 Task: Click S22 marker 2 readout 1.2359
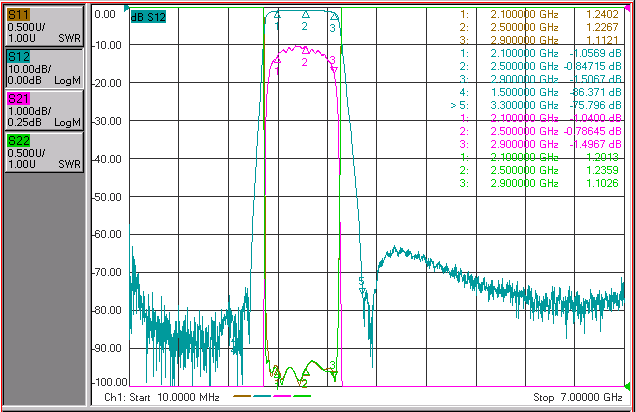[x=602, y=170]
